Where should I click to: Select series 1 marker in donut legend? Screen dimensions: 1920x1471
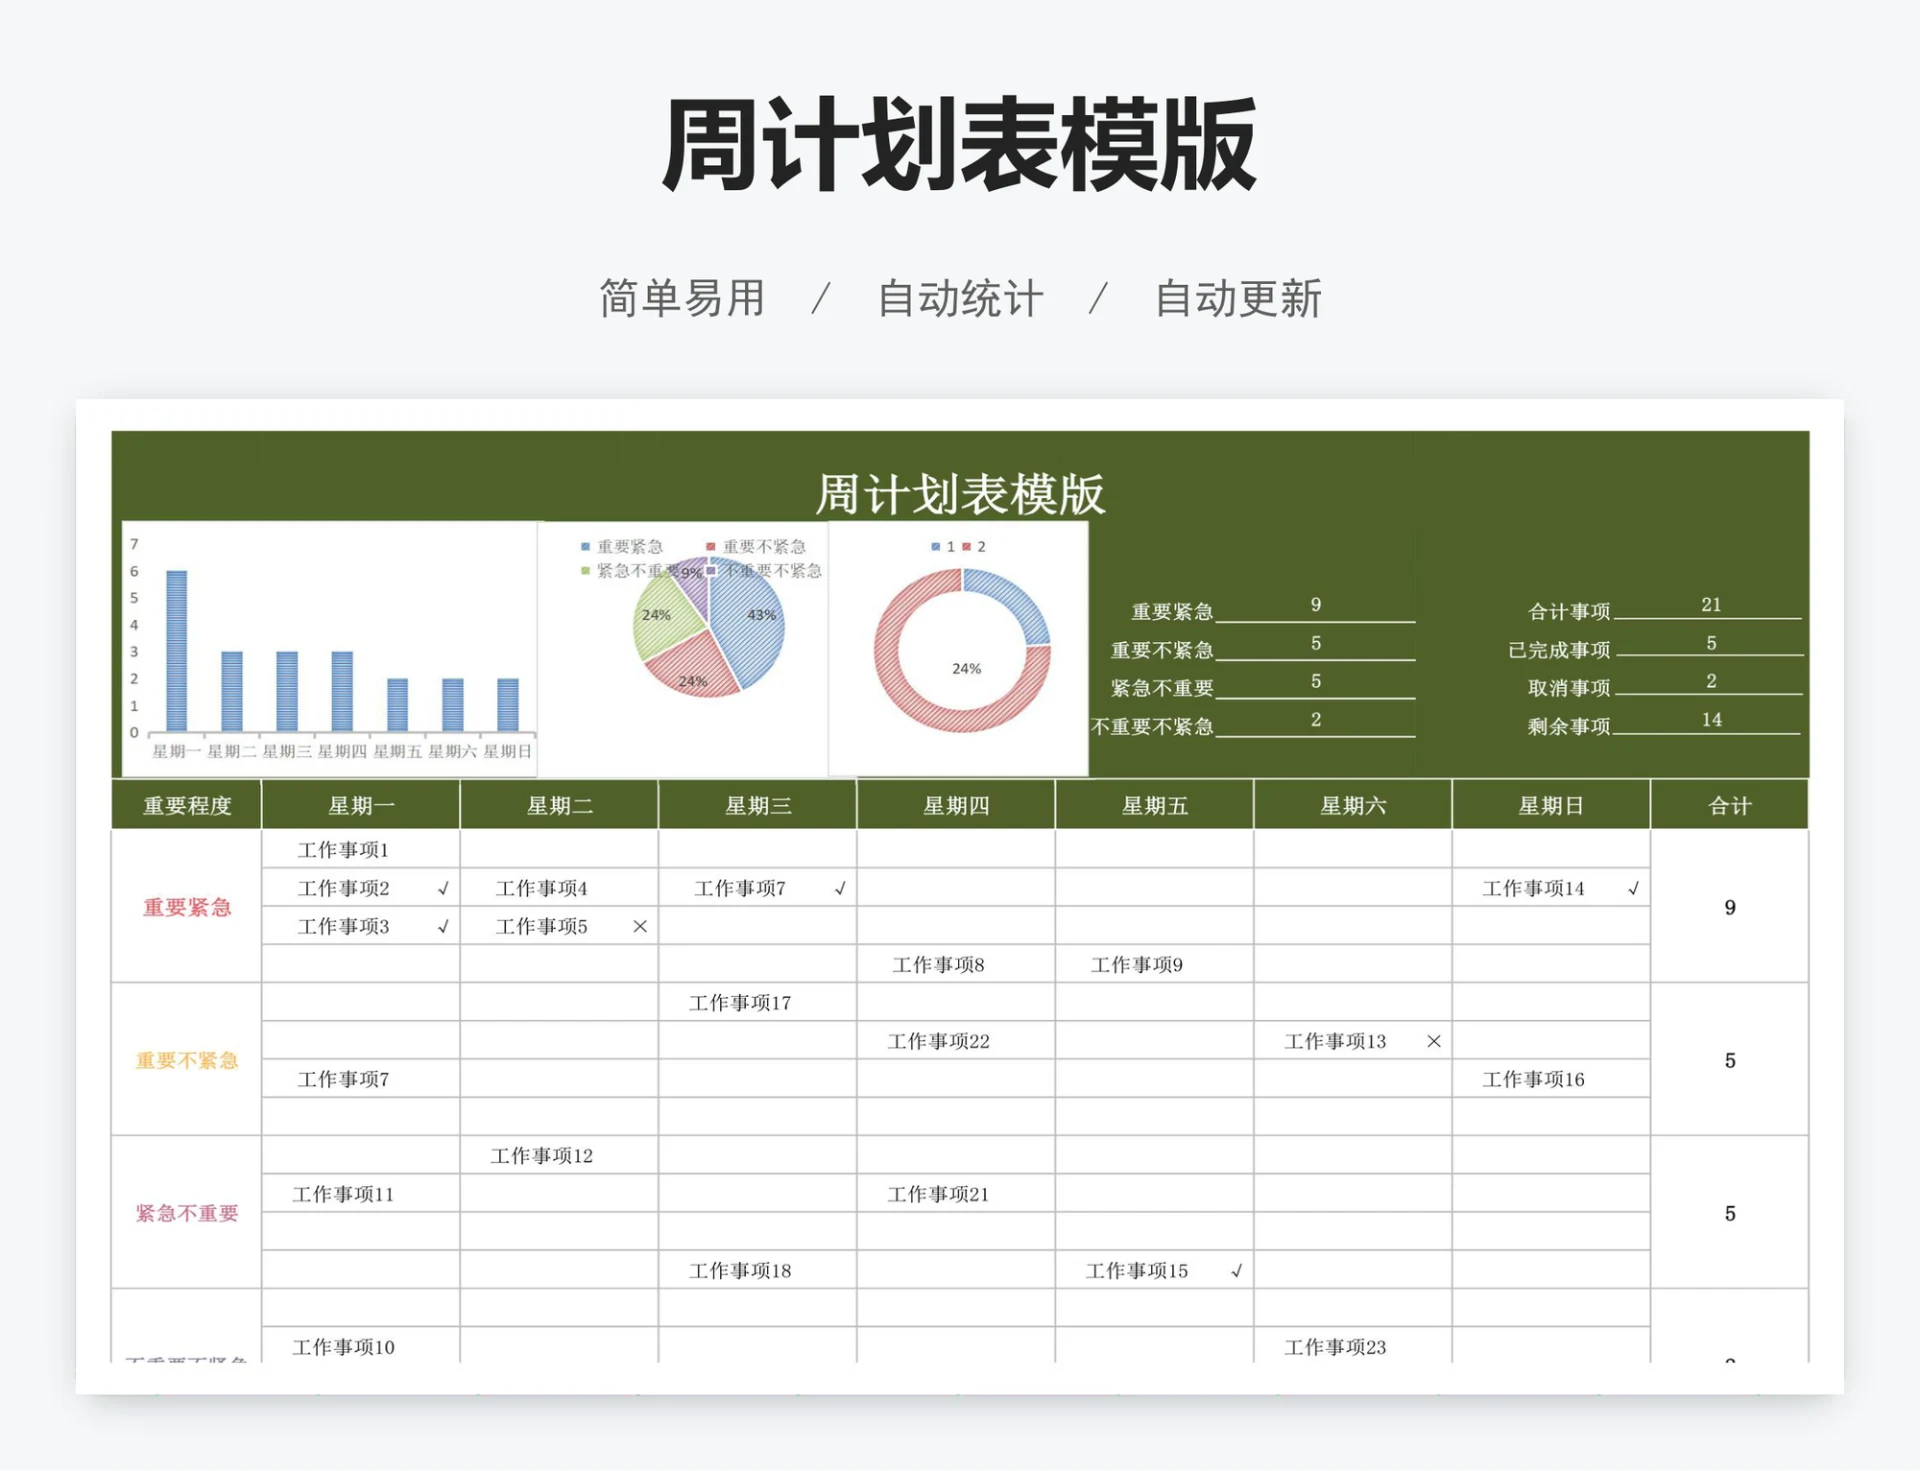(935, 546)
